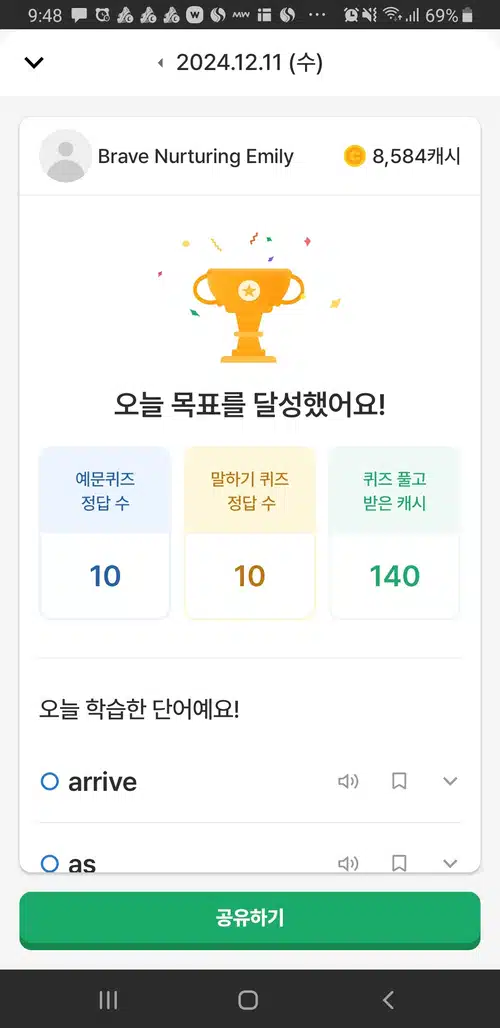The height and width of the screenshot is (1028, 500).
Task: Tap the green 공유하기 share button
Action: 250,920
